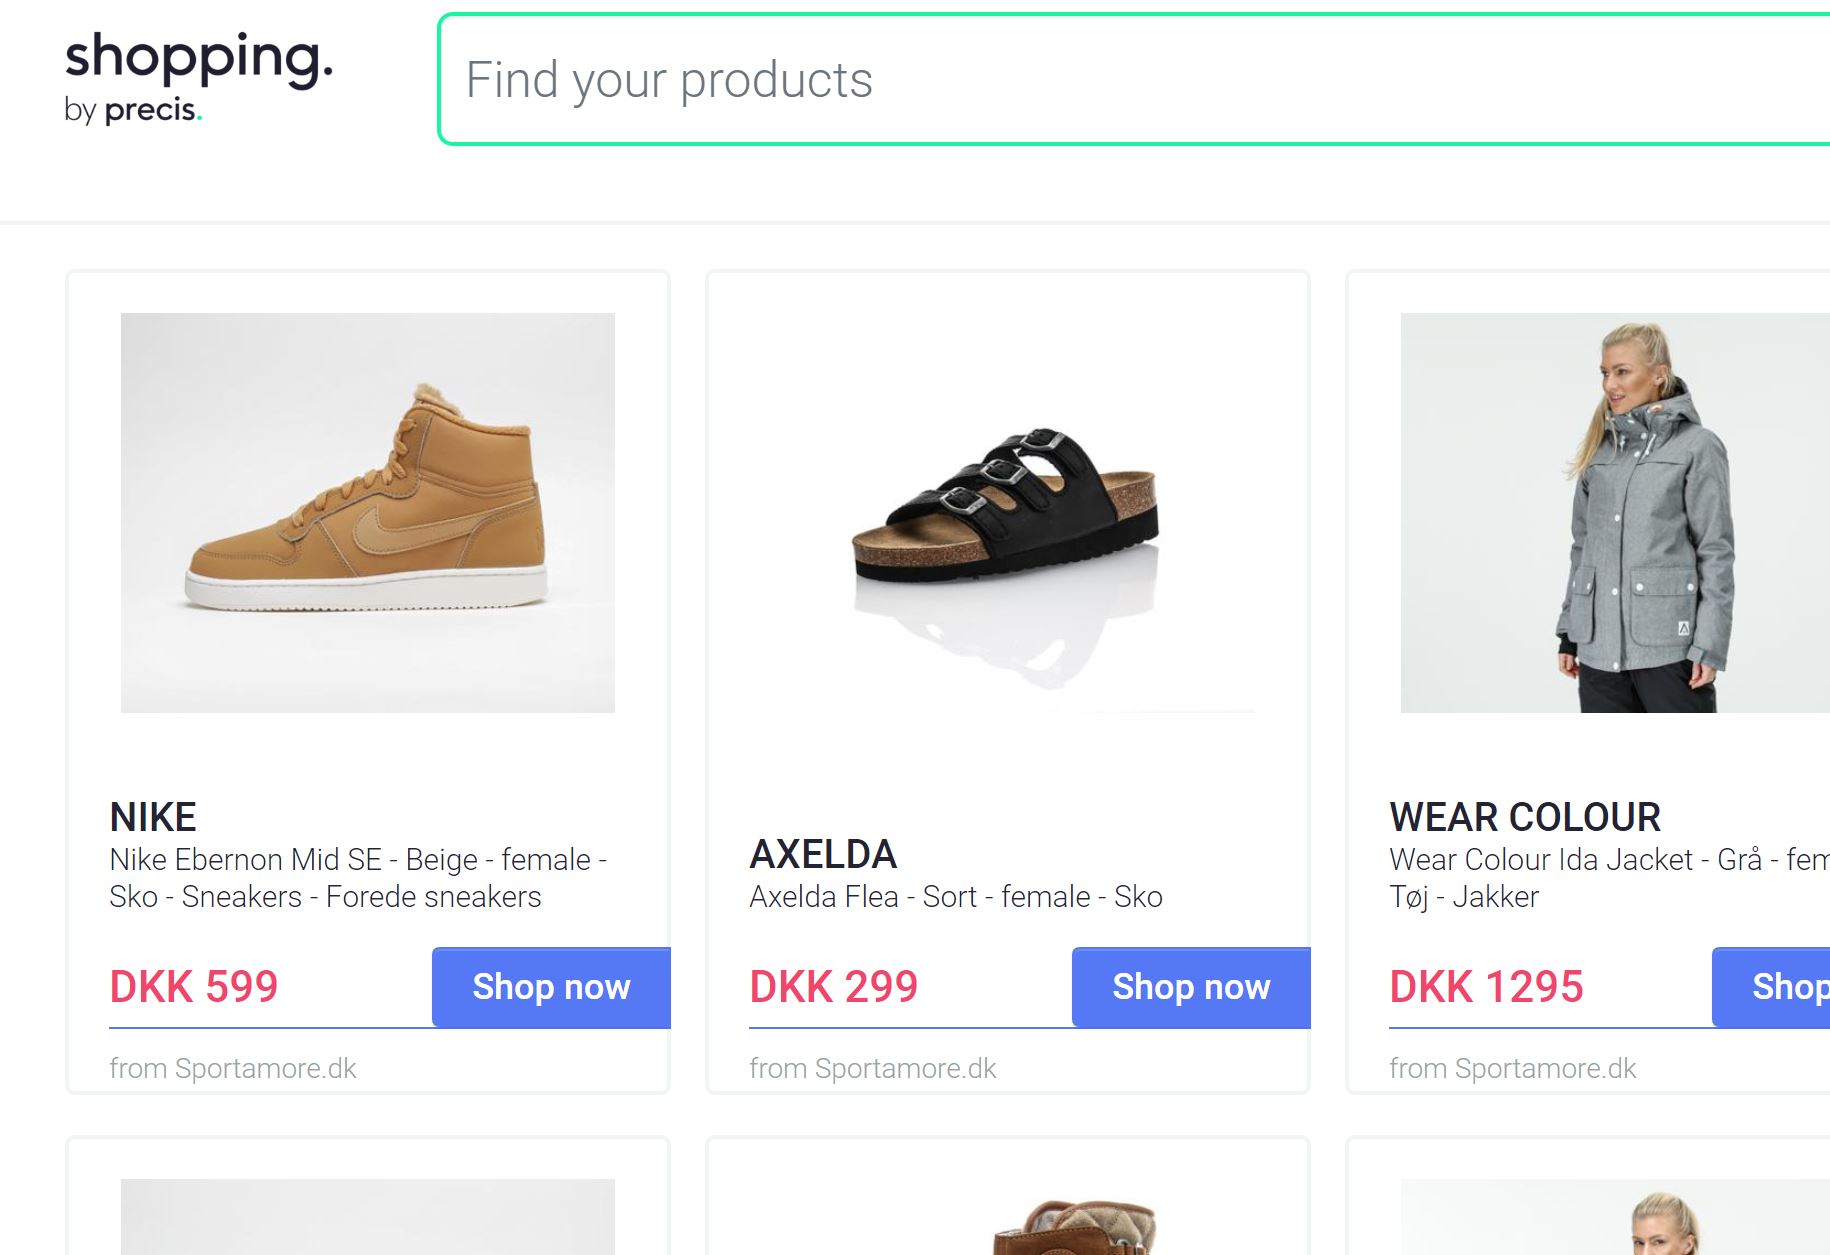The image size is (1830, 1255).
Task: Open Sportamore.dk link under the Axelda card
Action: pos(874,1067)
